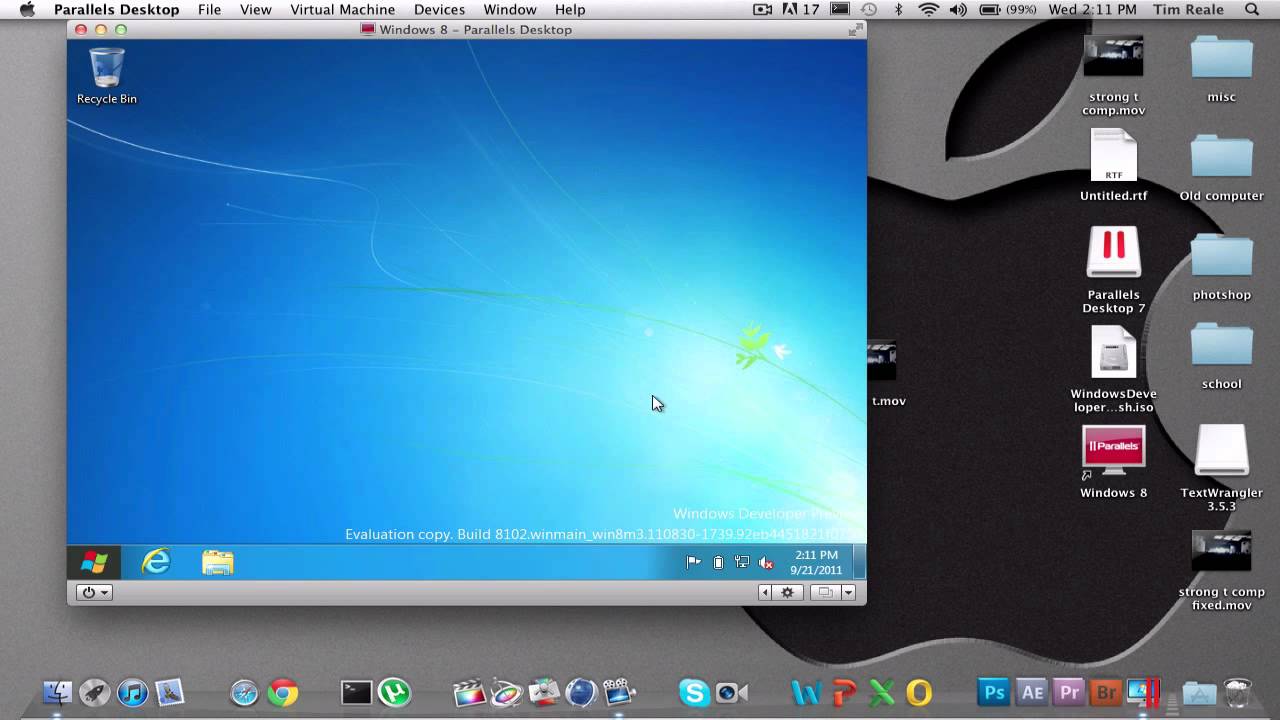This screenshot has height=720, width=1280.
Task: Open the Parallels power button dropdown
Action: [x=94, y=592]
